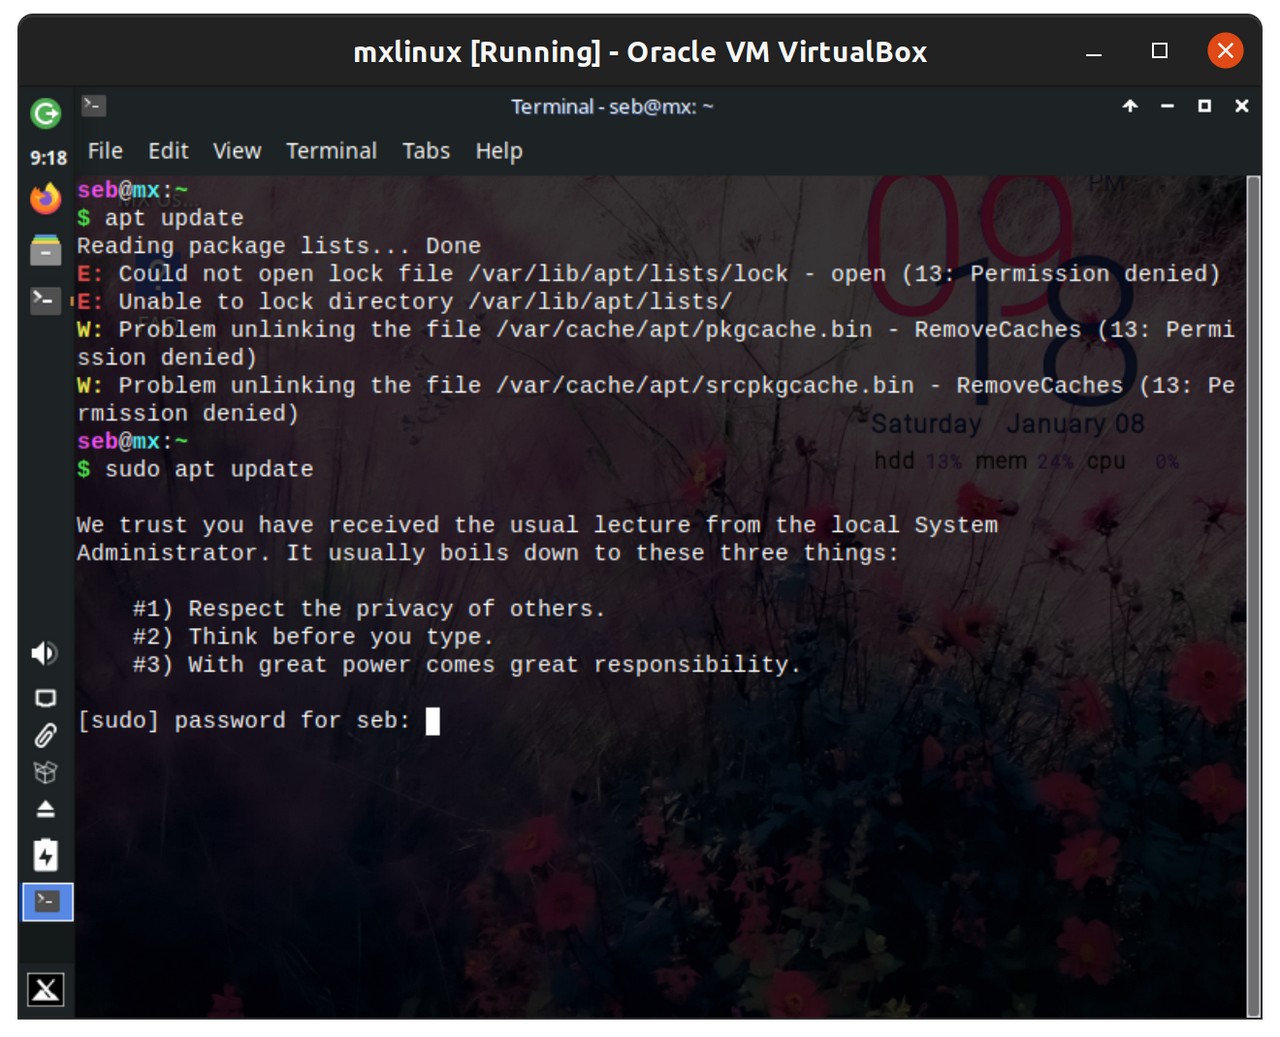Click the panel clock showing 9:18
This screenshot has width=1280, height=1037.
coord(48,158)
